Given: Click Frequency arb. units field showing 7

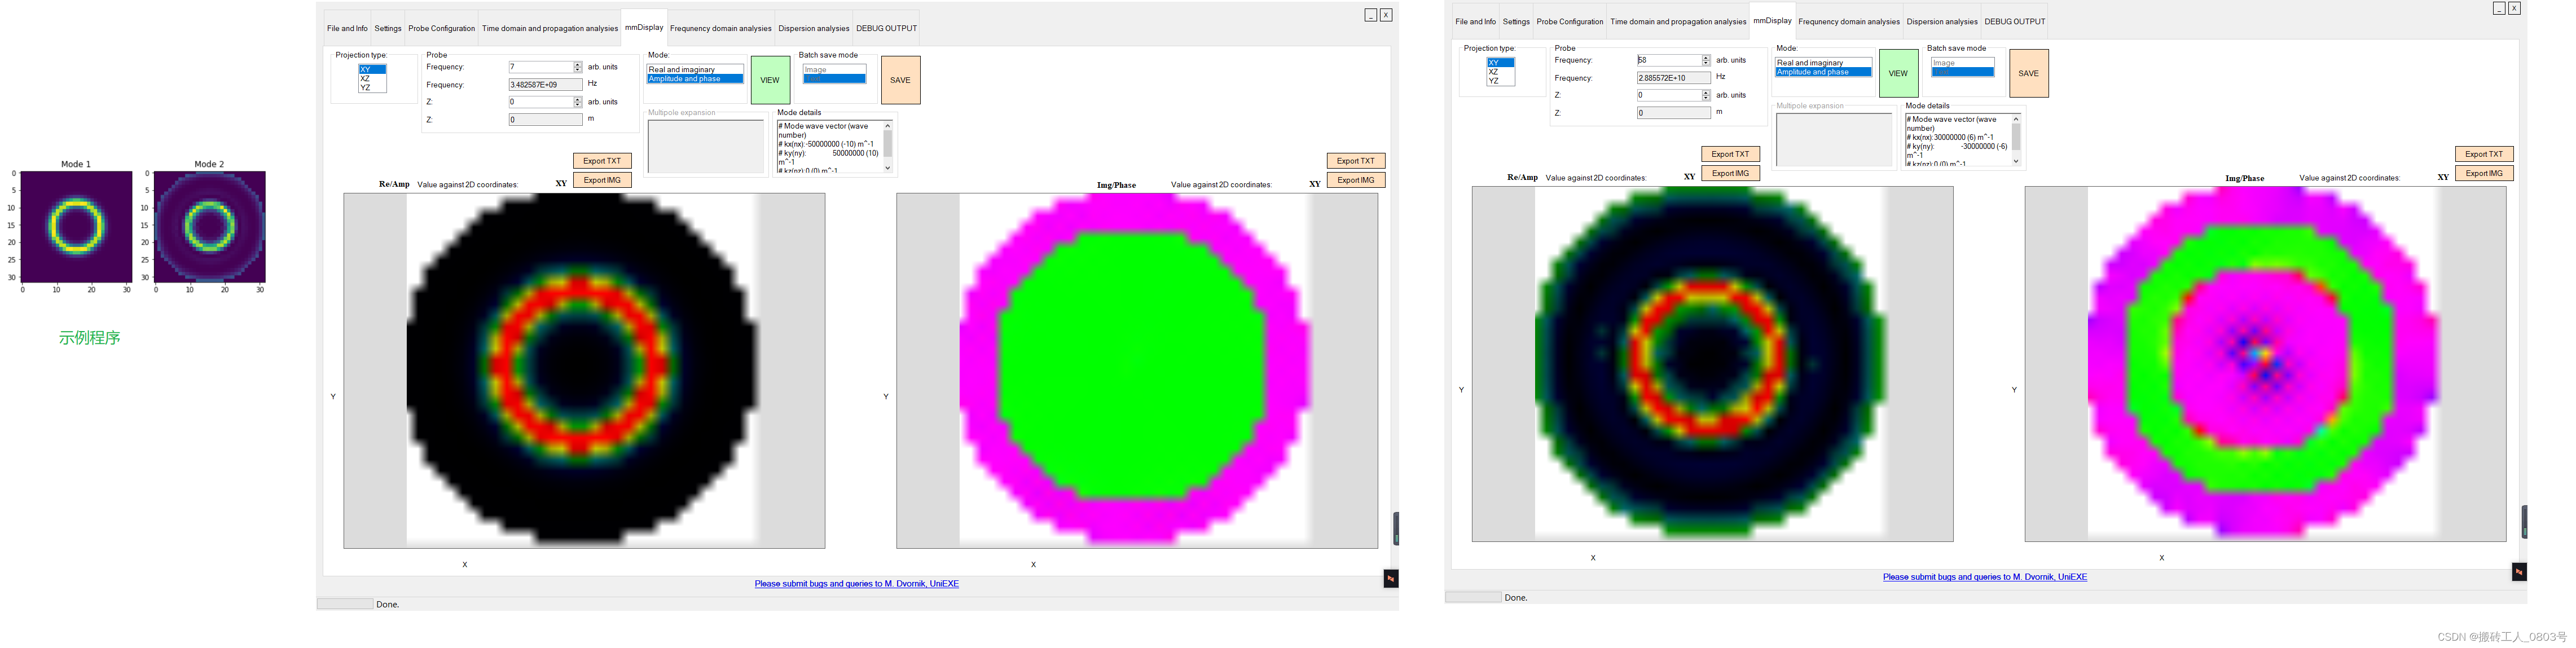Looking at the screenshot, I should click(540, 67).
